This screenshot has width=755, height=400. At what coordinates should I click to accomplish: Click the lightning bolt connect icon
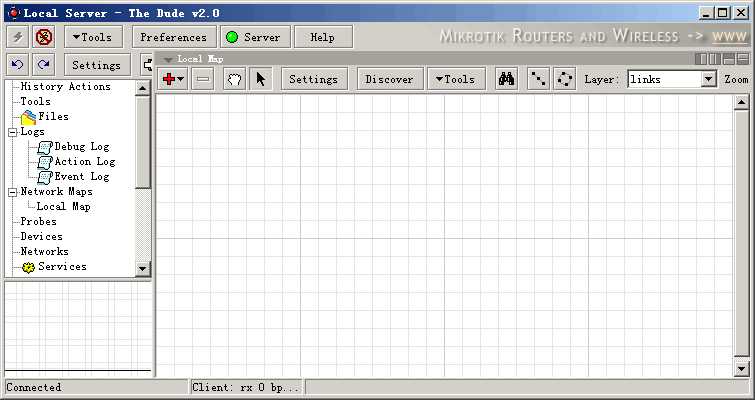pyautogui.click(x=17, y=37)
